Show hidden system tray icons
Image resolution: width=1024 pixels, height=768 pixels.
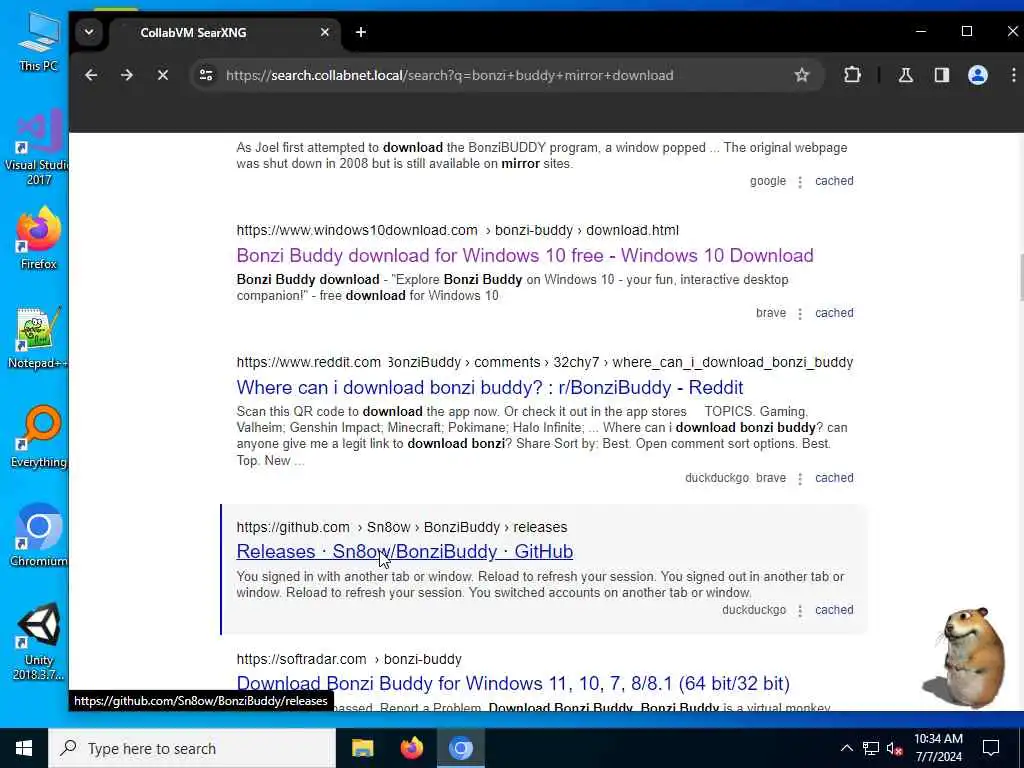tap(846, 748)
